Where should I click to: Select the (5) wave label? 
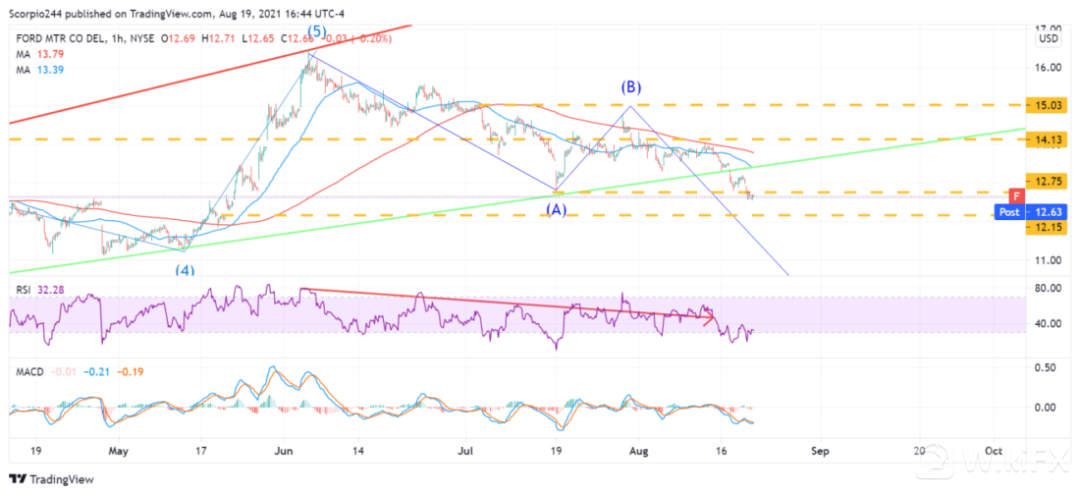point(315,32)
